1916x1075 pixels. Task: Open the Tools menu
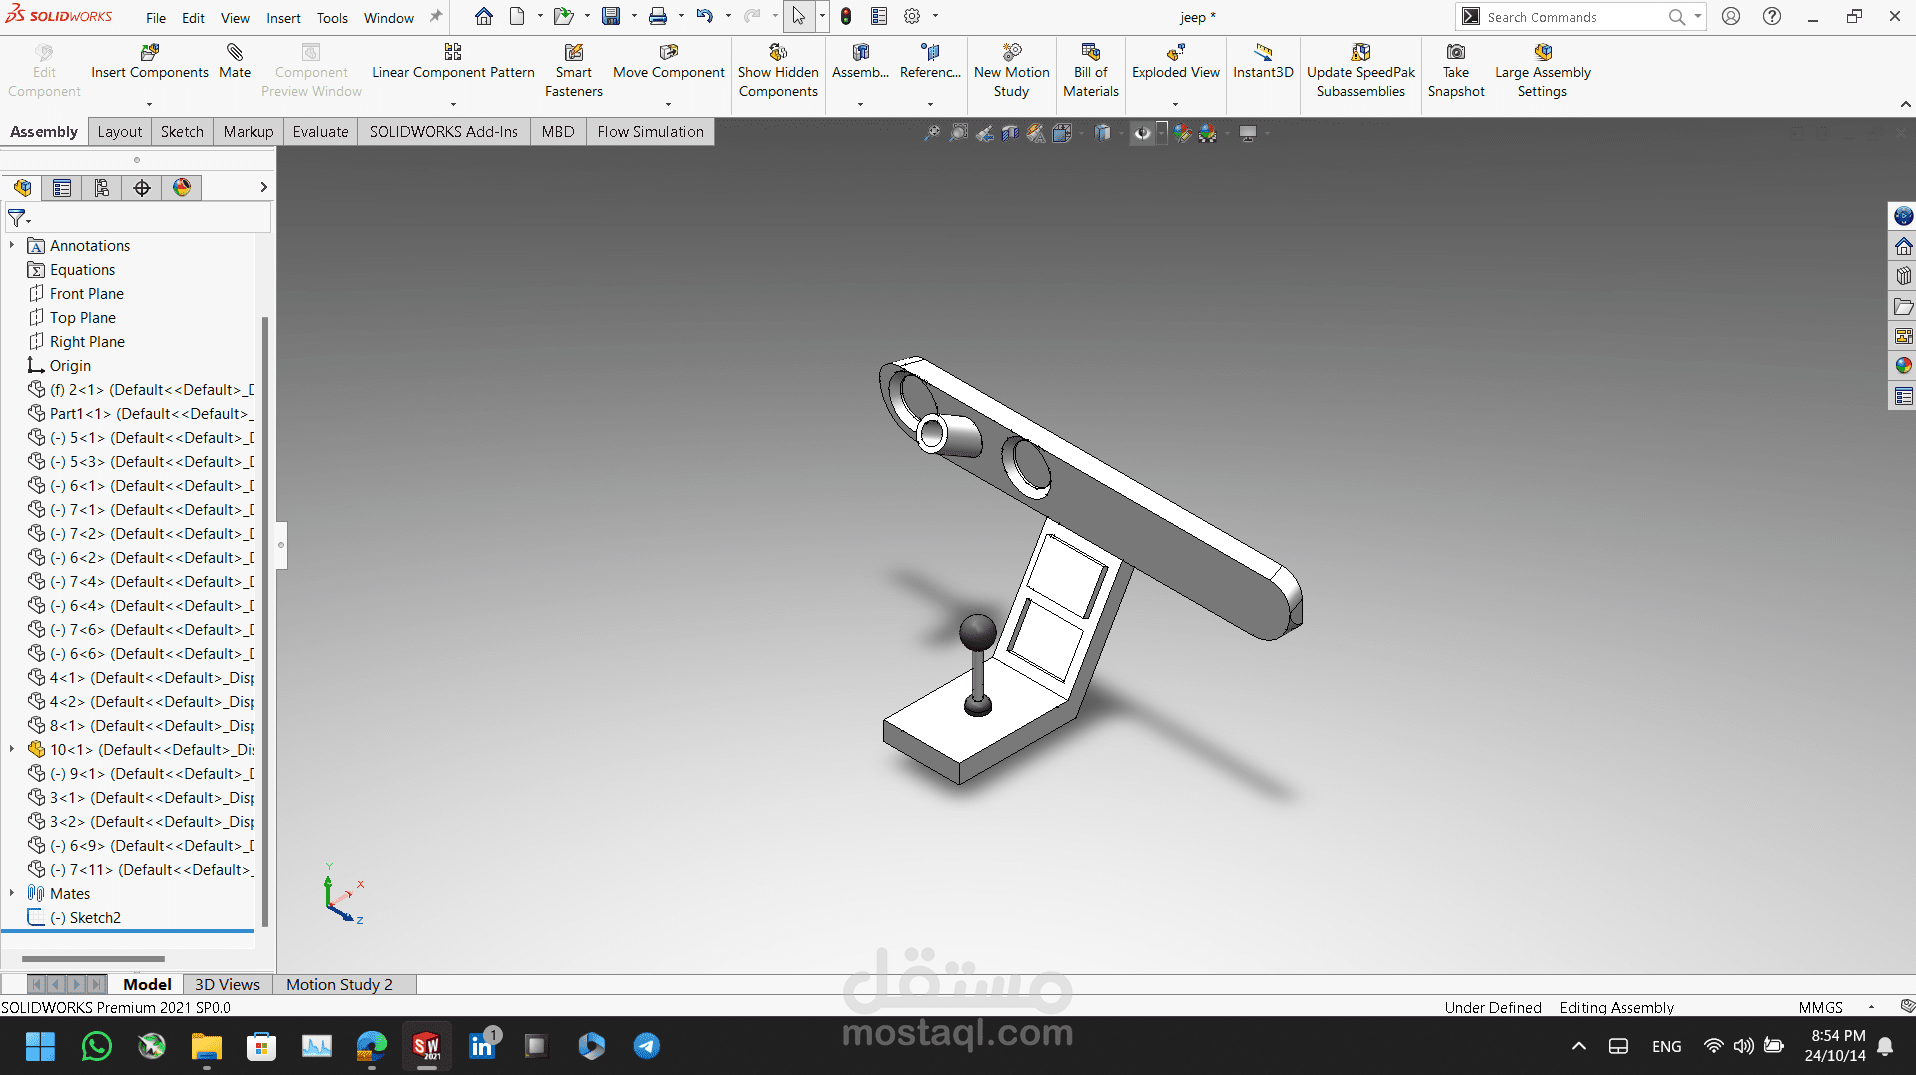332,18
